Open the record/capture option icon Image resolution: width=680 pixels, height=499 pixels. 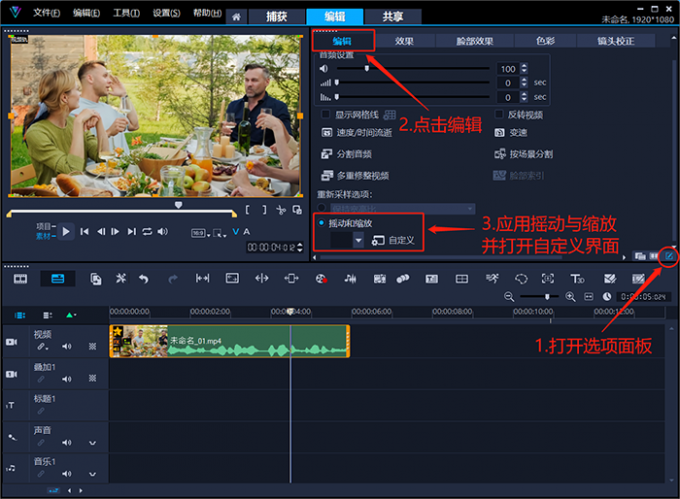(321, 279)
